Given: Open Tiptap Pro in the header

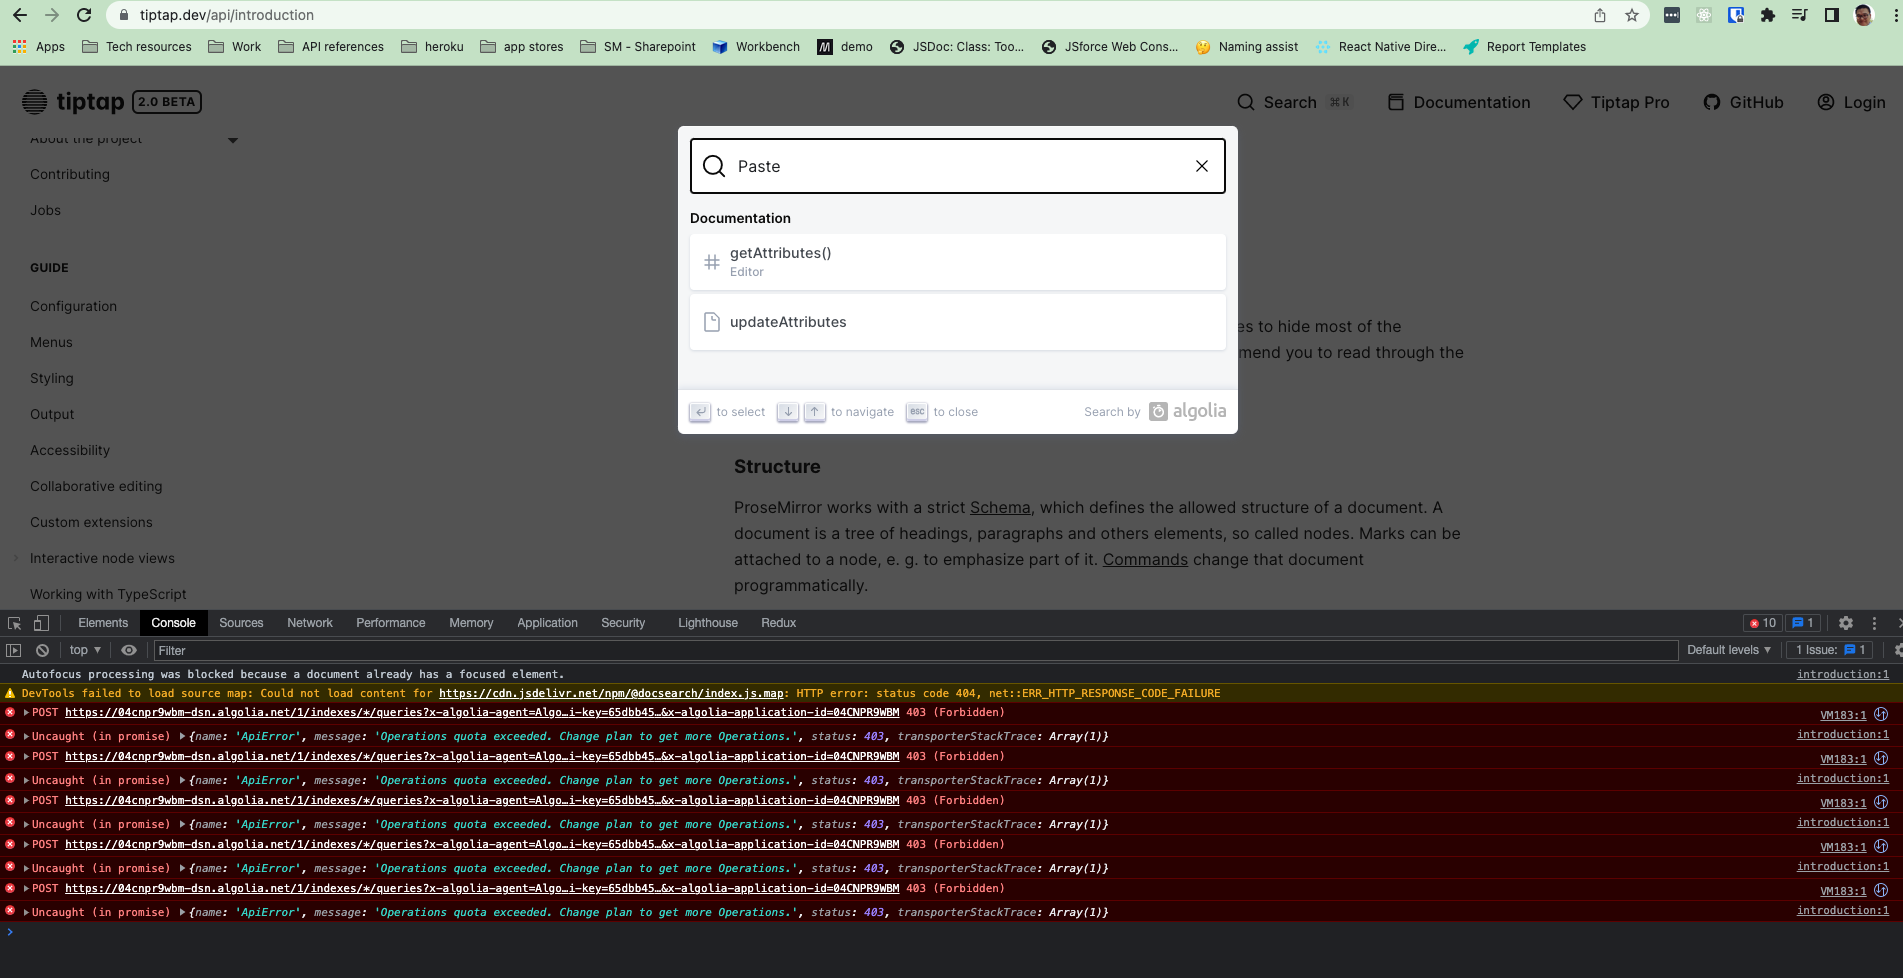Looking at the screenshot, I should (x=1616, y=102).
